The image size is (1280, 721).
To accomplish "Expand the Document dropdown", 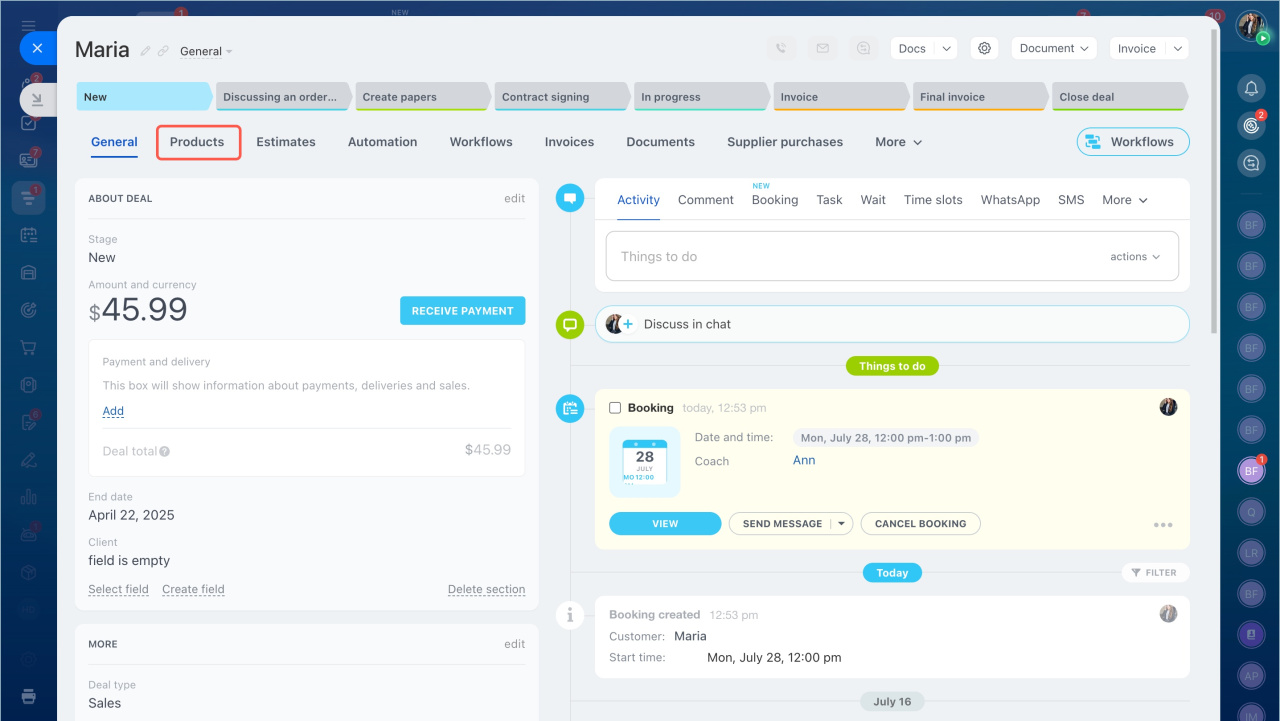I will 1054,48.
